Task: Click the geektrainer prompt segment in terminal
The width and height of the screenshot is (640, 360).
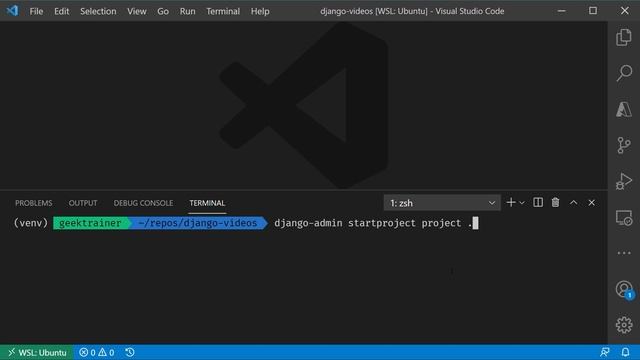Action: pyautogui.click(x=90, y=223)
